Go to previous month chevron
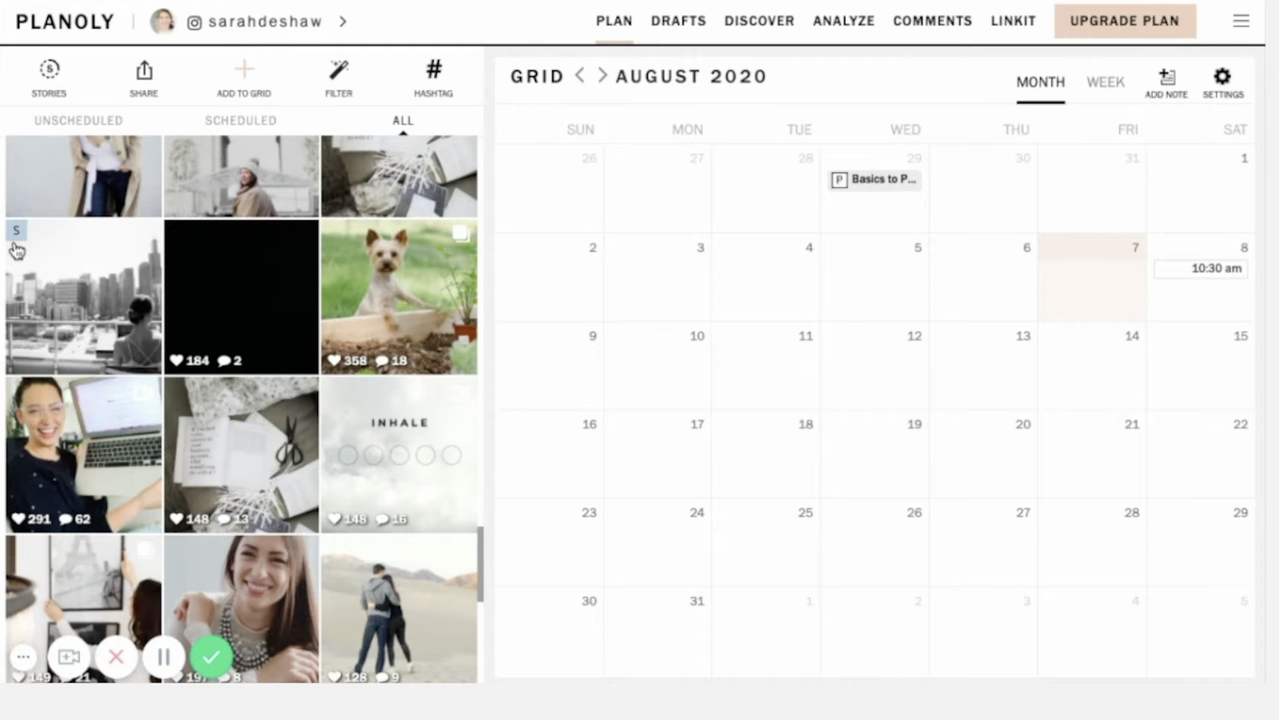The height and width of the screenshot is (720, 1279). pyautogui.click(x=580, y=76)
